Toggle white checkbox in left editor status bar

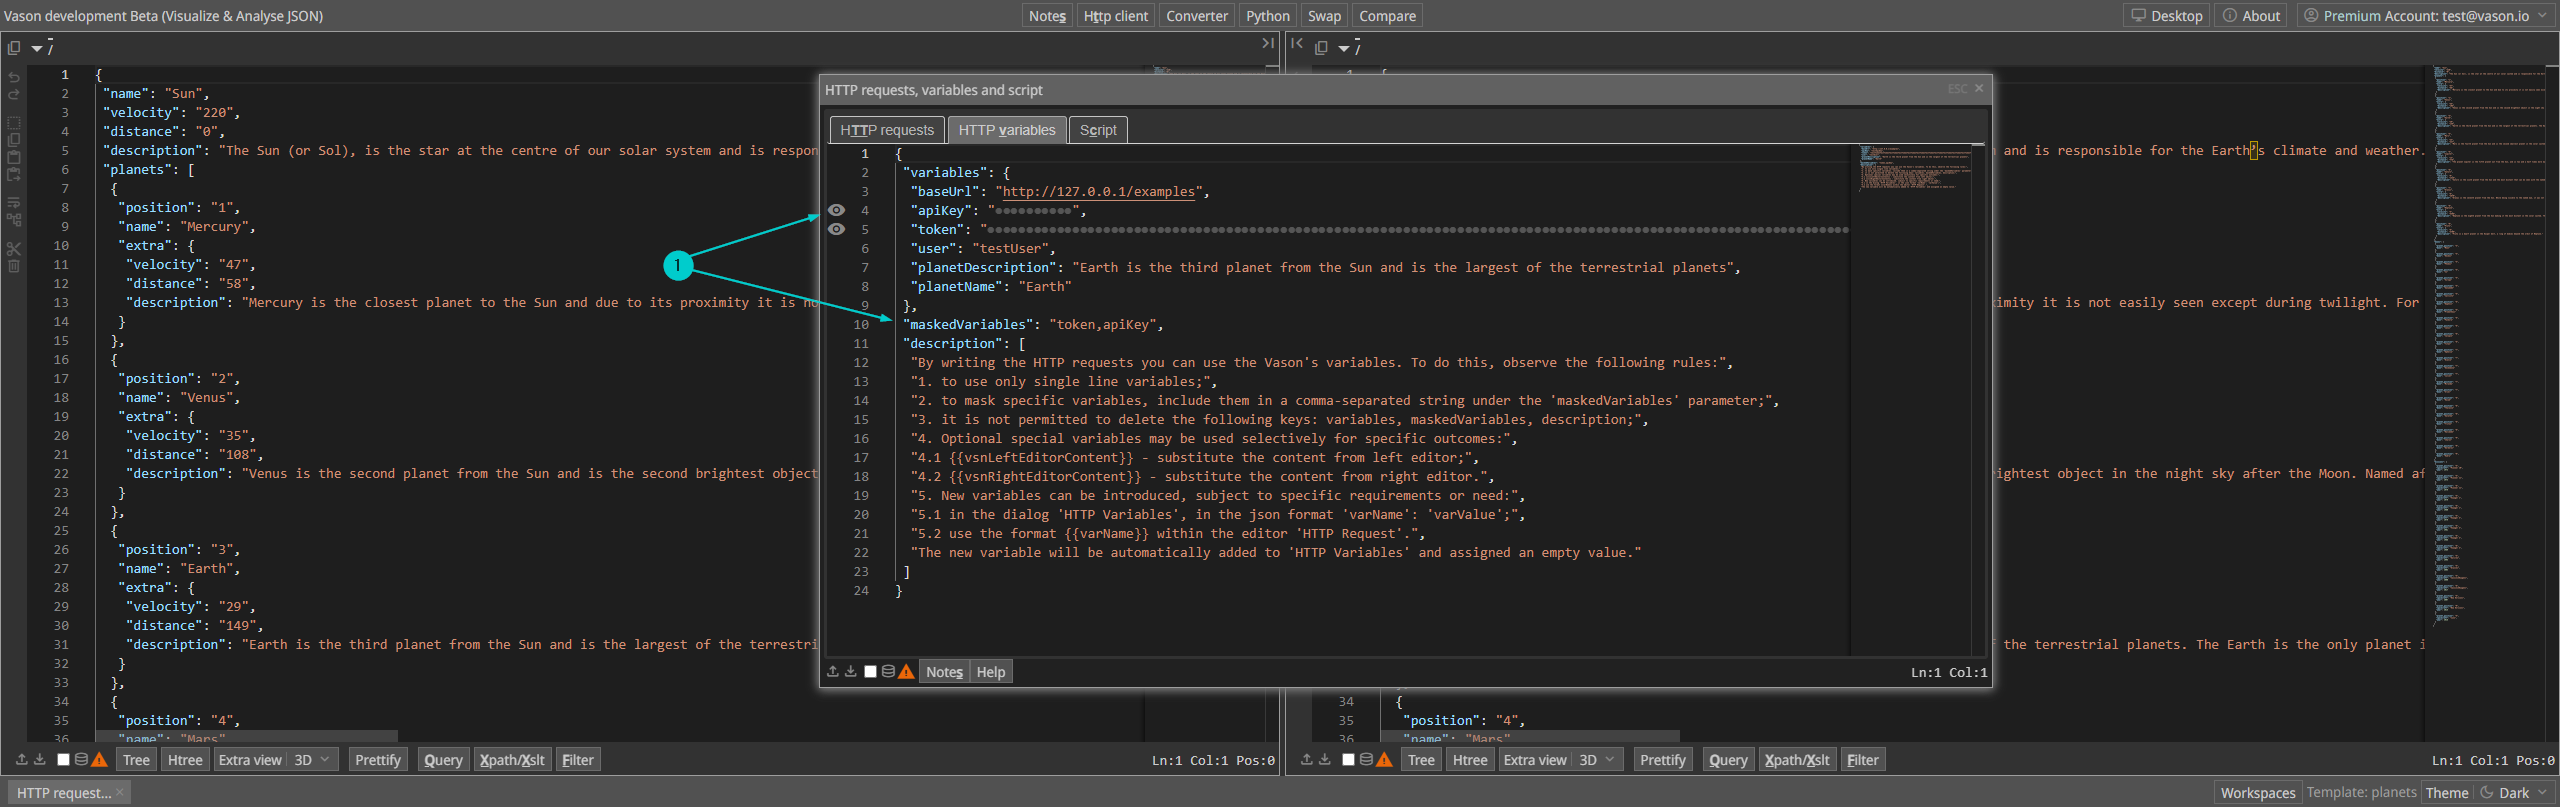(63, 760)
